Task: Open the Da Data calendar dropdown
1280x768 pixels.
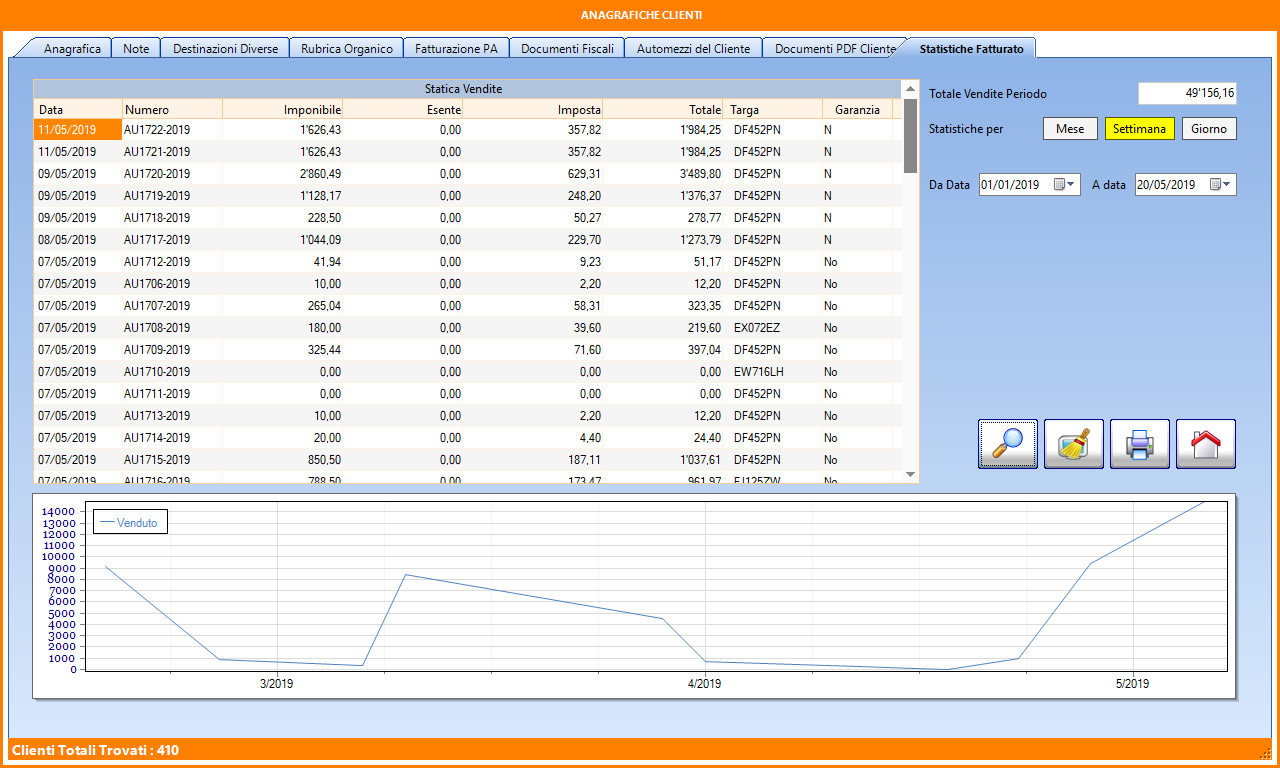Action: [x=1066, y=185]
